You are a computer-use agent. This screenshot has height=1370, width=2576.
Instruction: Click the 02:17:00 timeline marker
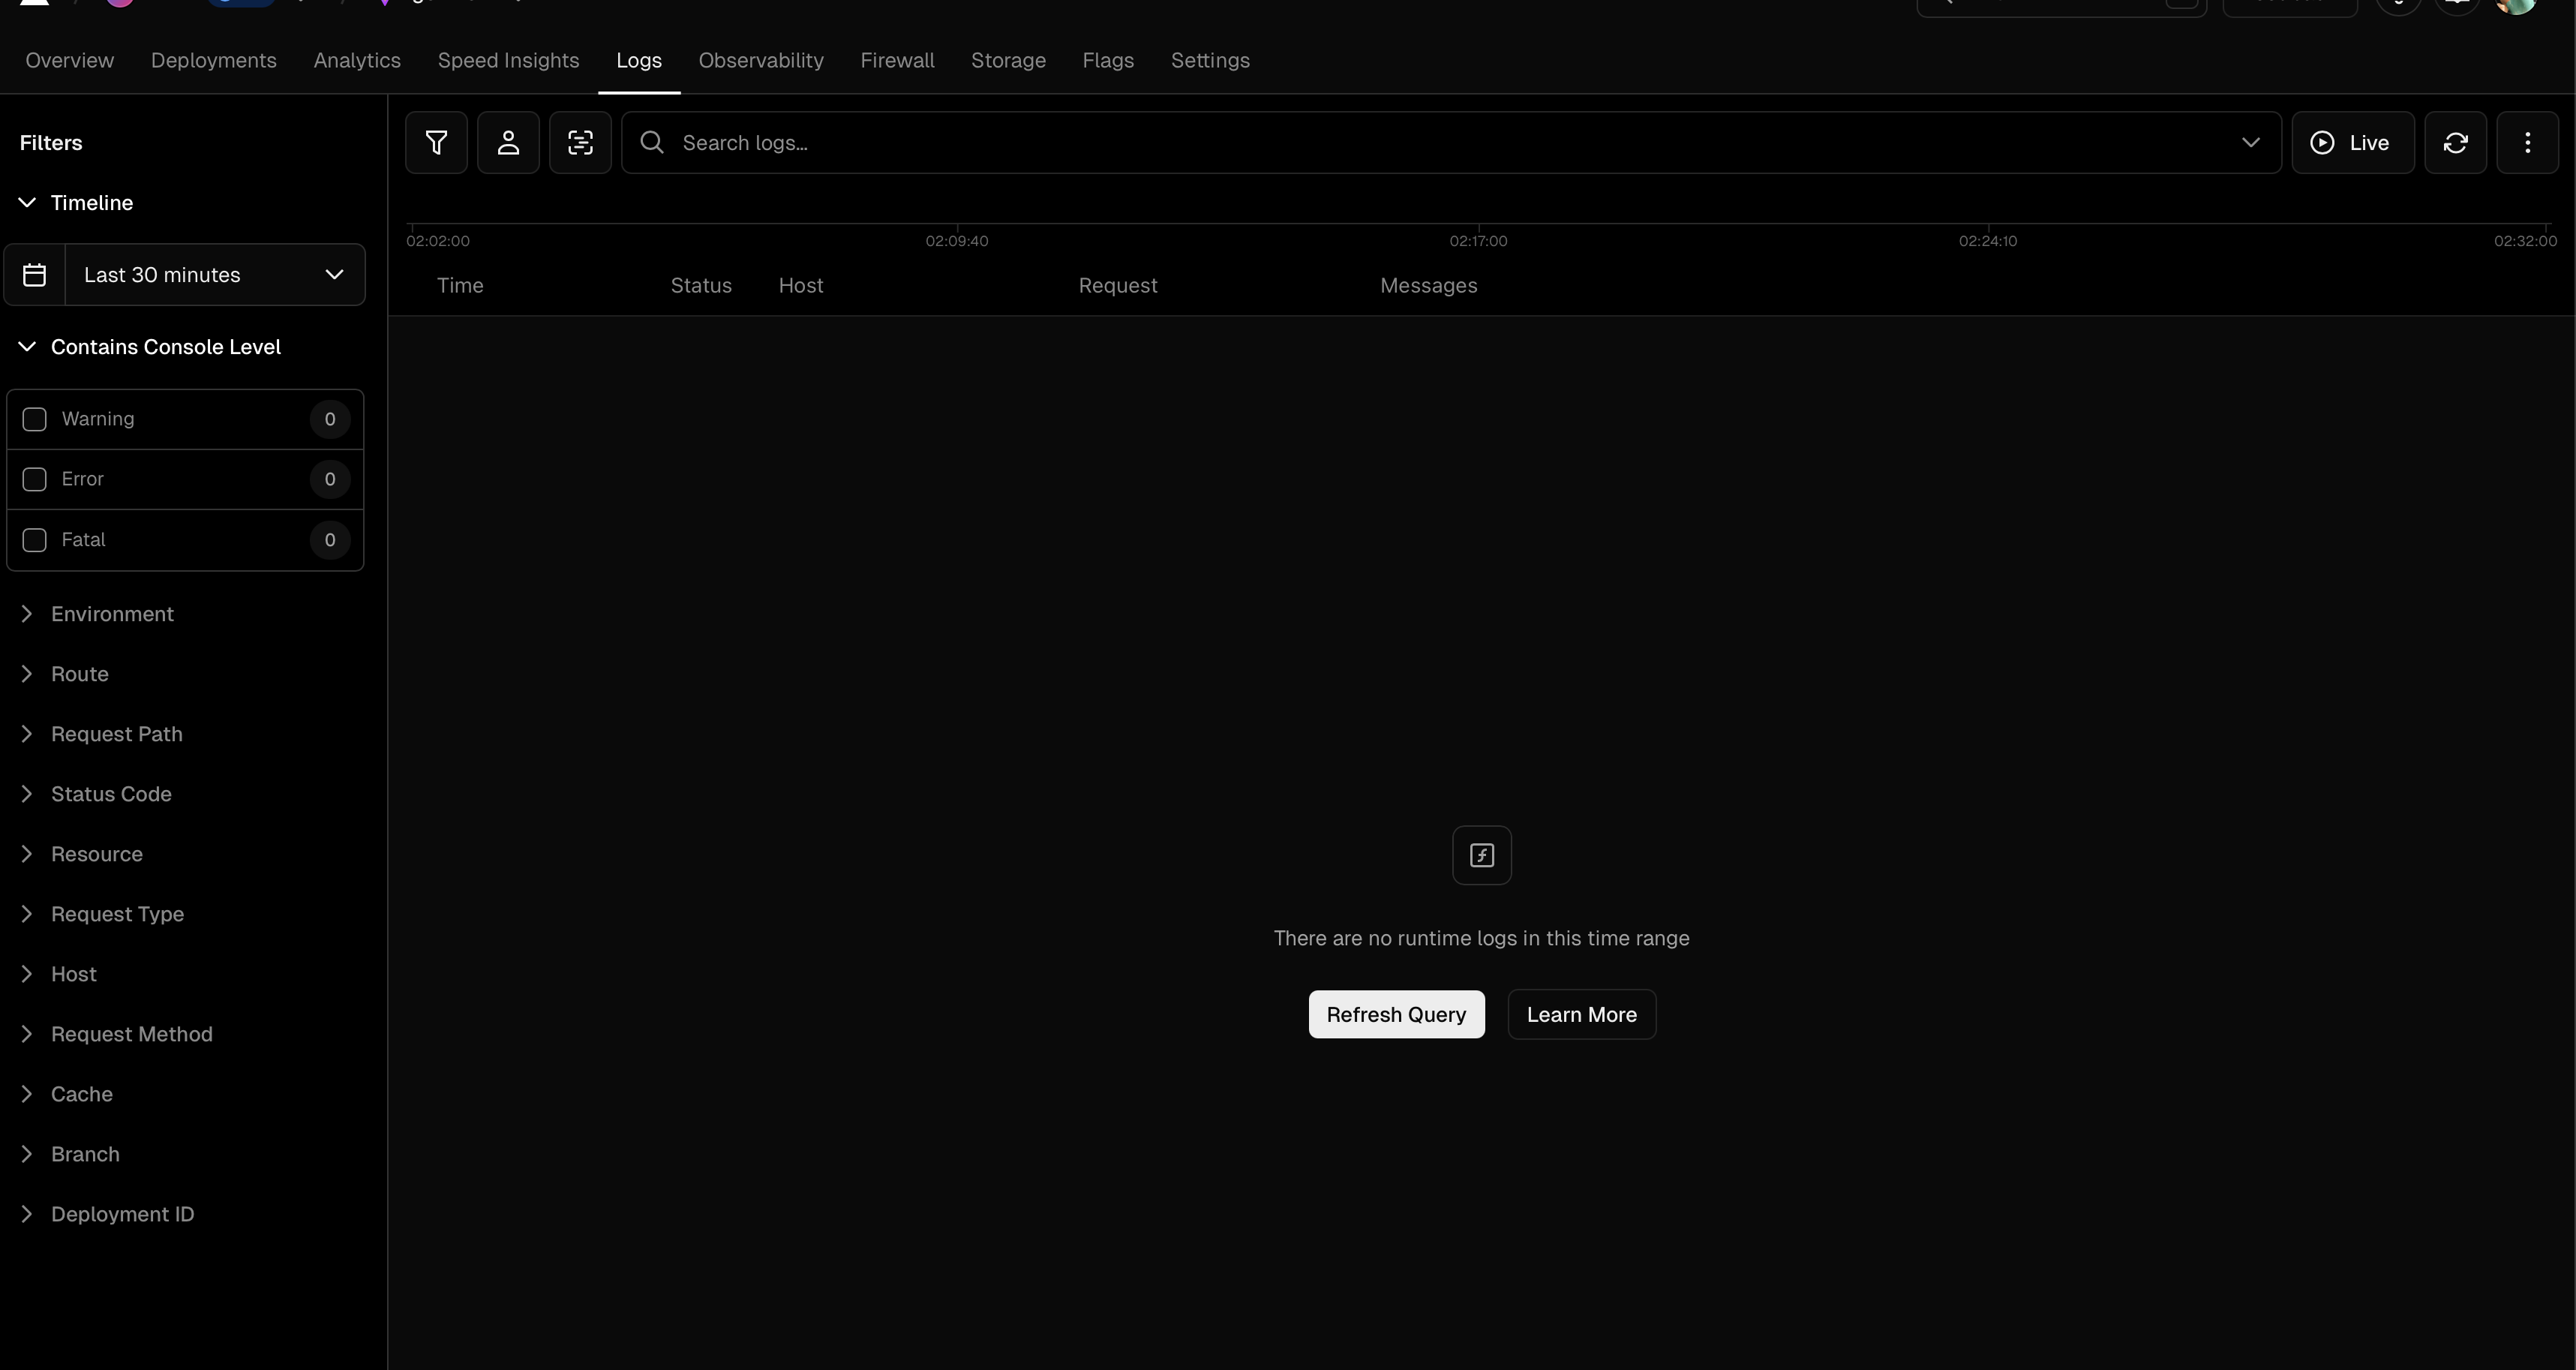1478,241
